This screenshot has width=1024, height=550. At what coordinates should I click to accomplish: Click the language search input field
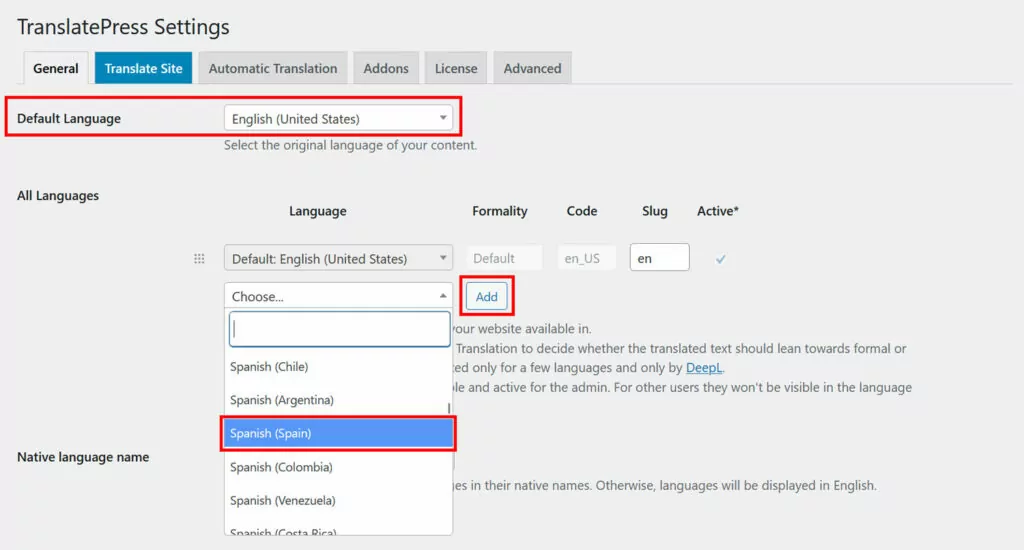click(340, 329)
